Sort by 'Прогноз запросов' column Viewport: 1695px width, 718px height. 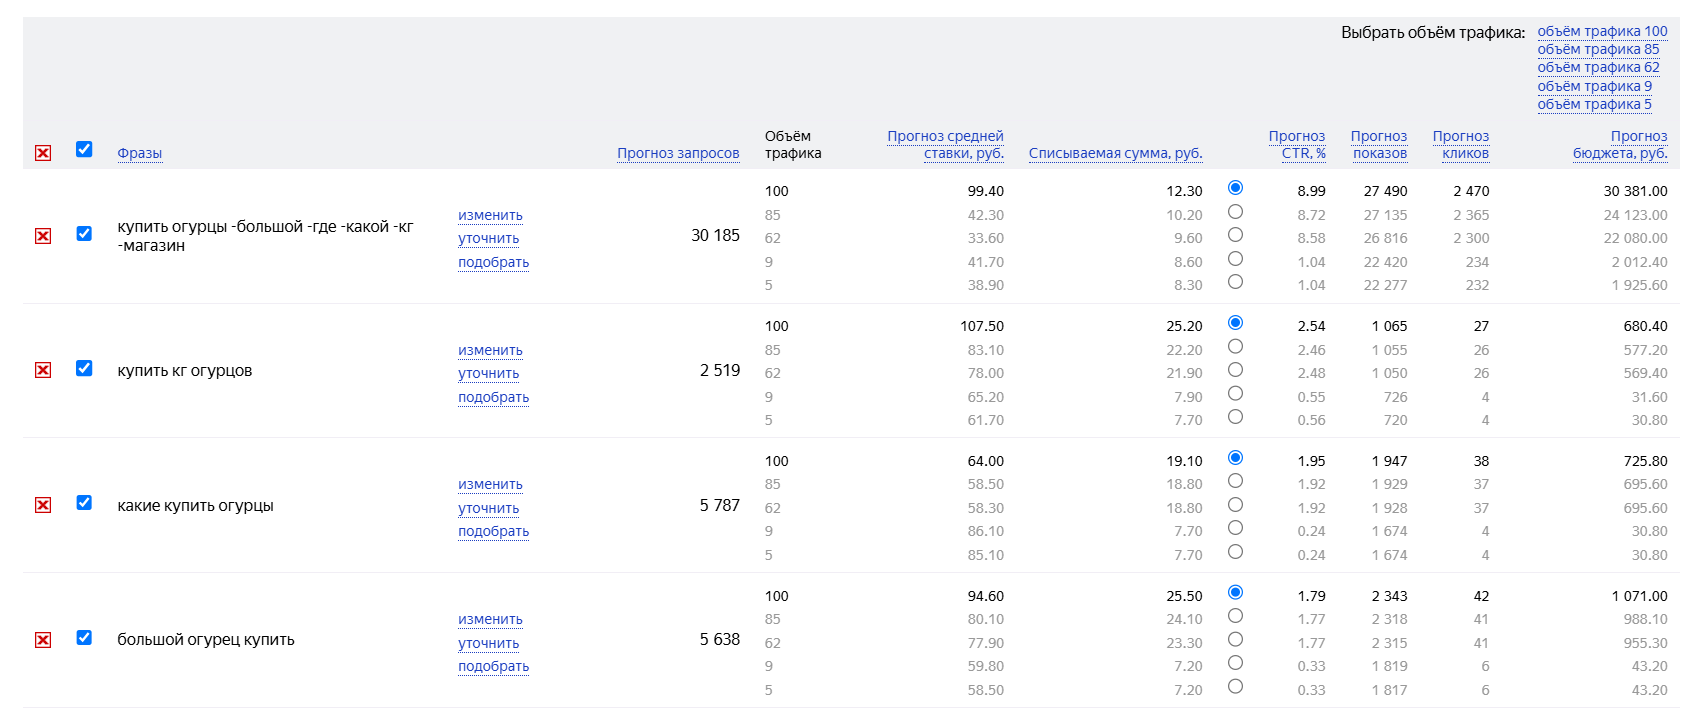[x=678, y=153]
